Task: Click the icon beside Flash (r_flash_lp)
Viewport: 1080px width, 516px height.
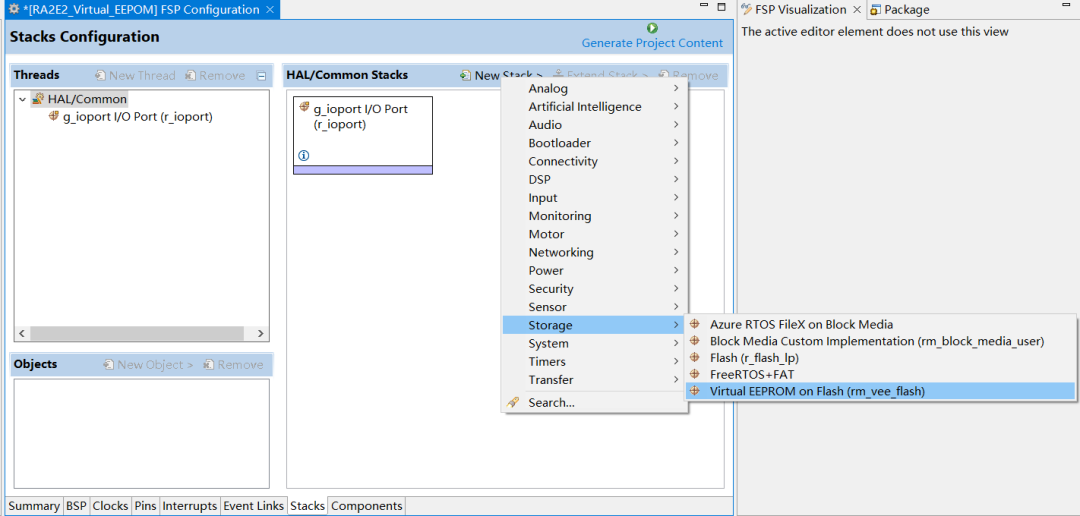Action: pyautogui.click(x=695, y=358)
